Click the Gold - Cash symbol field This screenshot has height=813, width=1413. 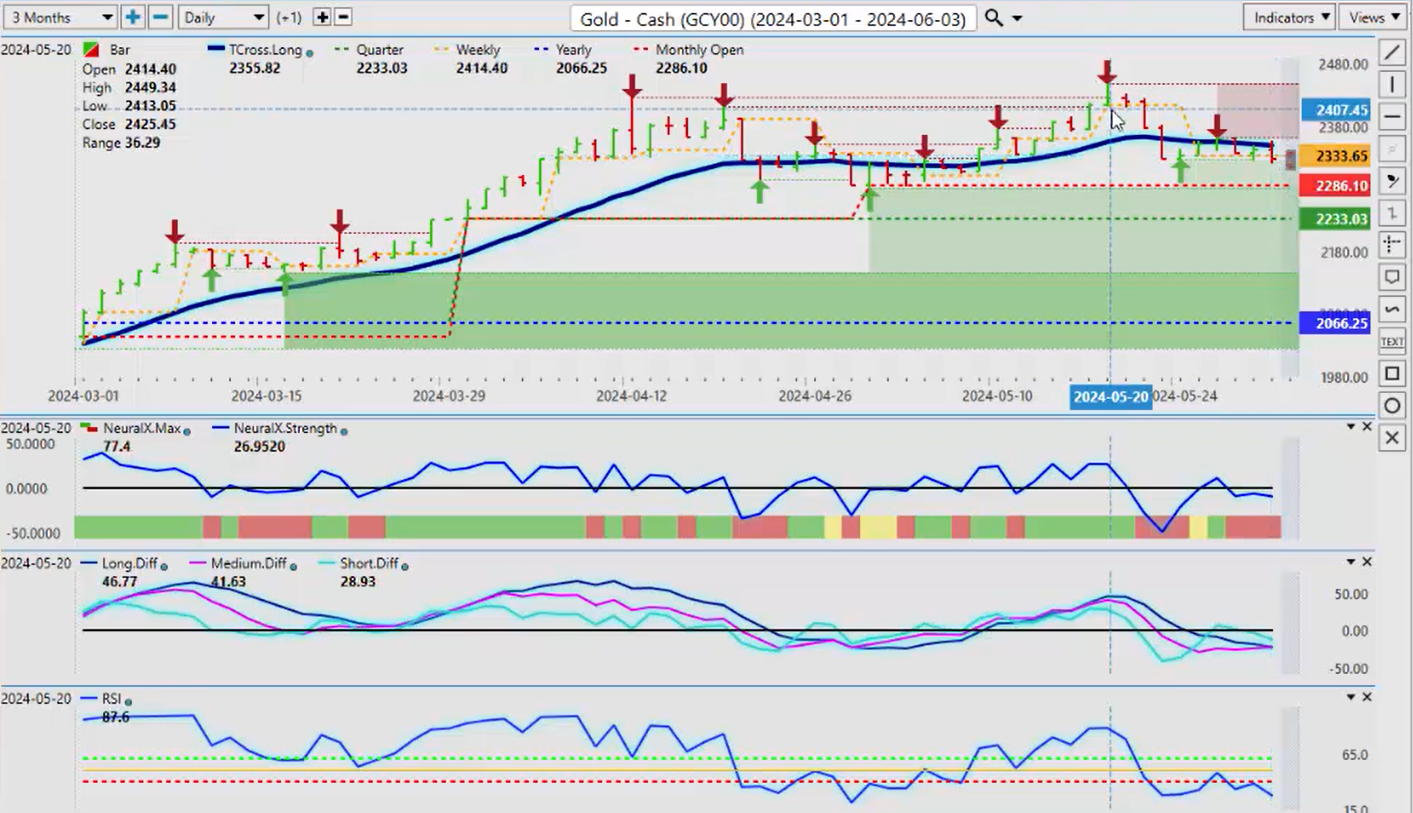pos(772,18)
